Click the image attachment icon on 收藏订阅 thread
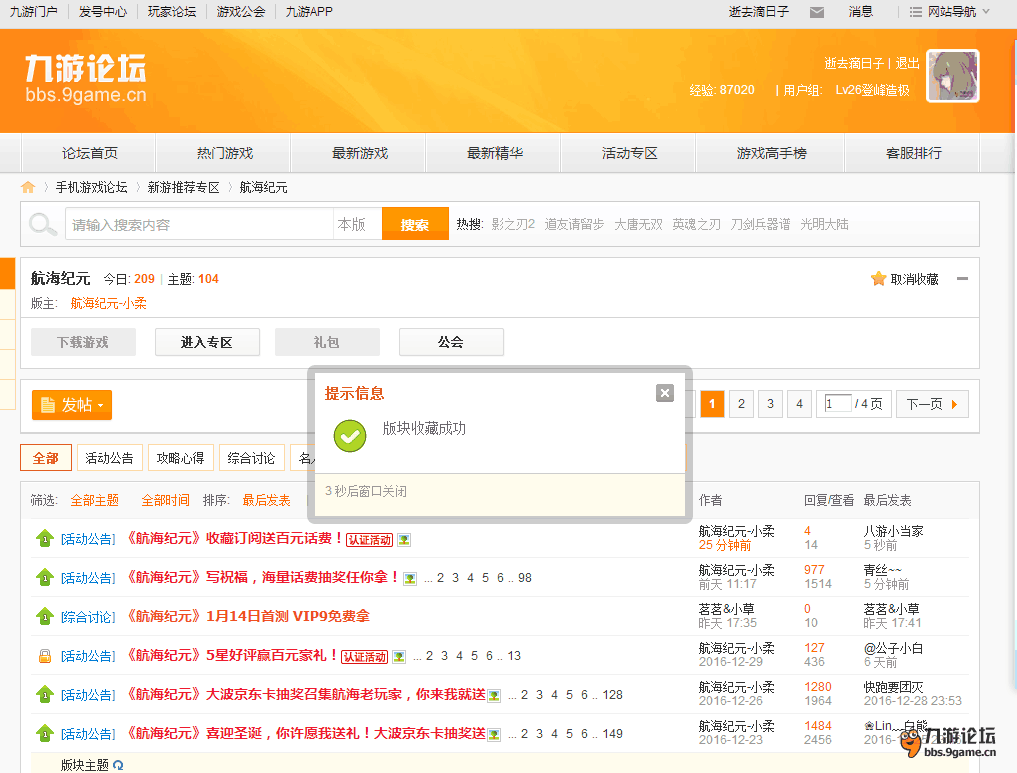The image size is (1017, 773). point(404,540)
